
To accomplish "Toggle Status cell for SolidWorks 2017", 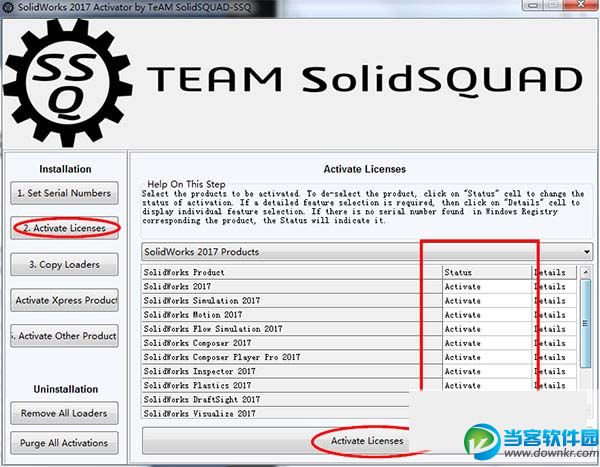I will click(x=487, y=287).
